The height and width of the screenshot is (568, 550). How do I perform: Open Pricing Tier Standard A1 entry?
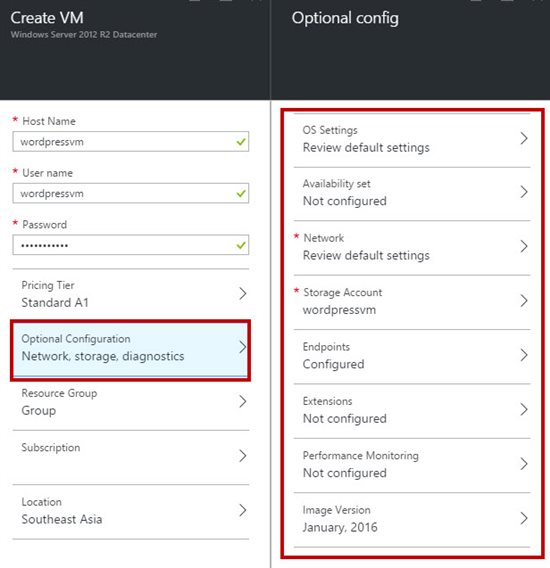click(131, 296)
